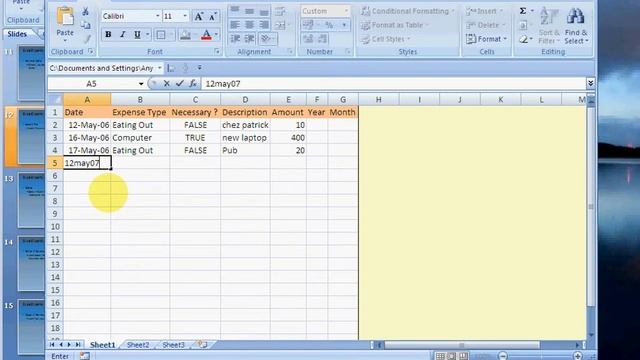
Task: Click the Percent Style icon
Action: point(329,25)
